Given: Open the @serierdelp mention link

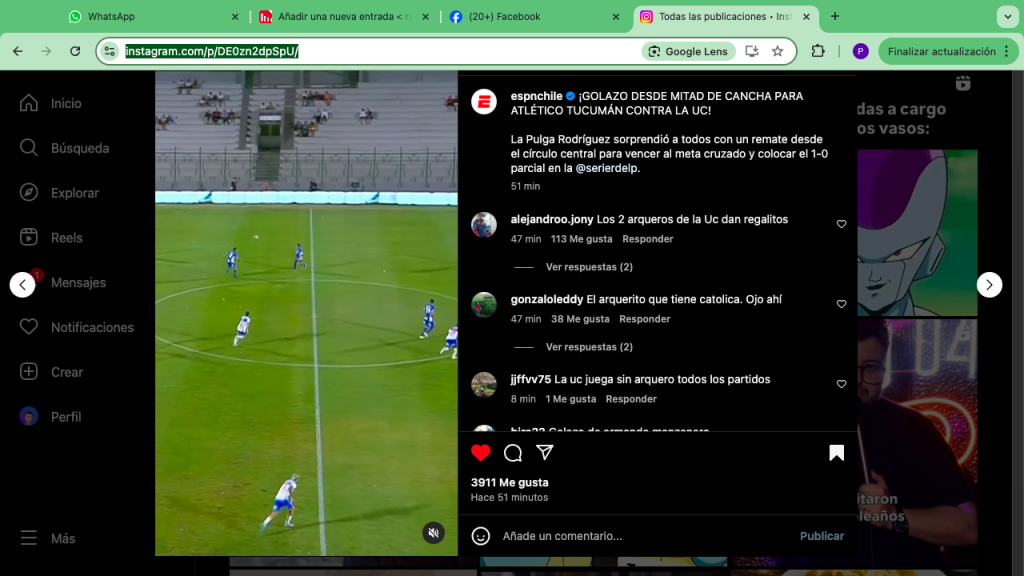Looking at the screenshot, I should (x=606, y=168).
